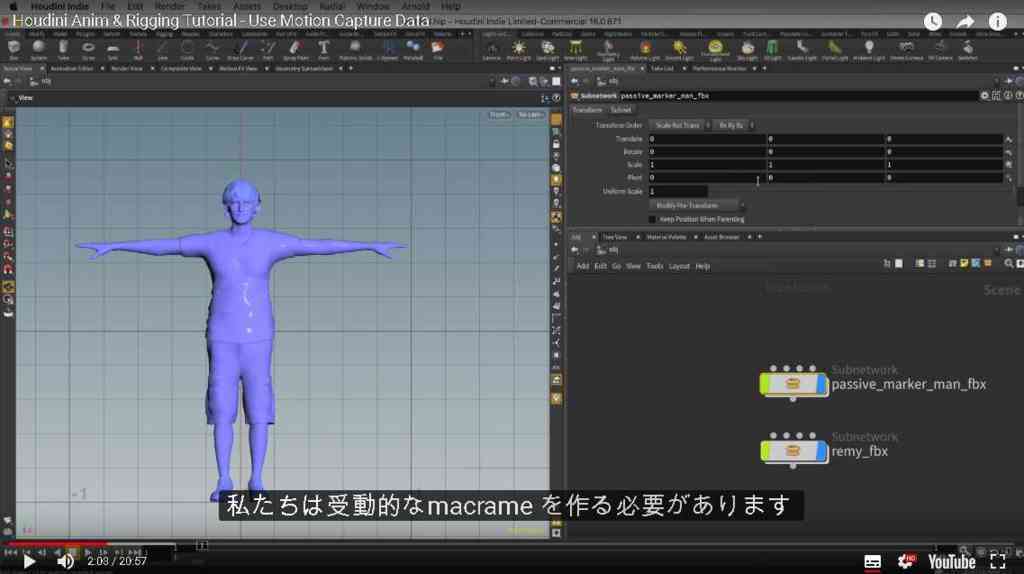Click the Uniform Scale input field
Screen dimensions: 1024x574
point(678,191)
